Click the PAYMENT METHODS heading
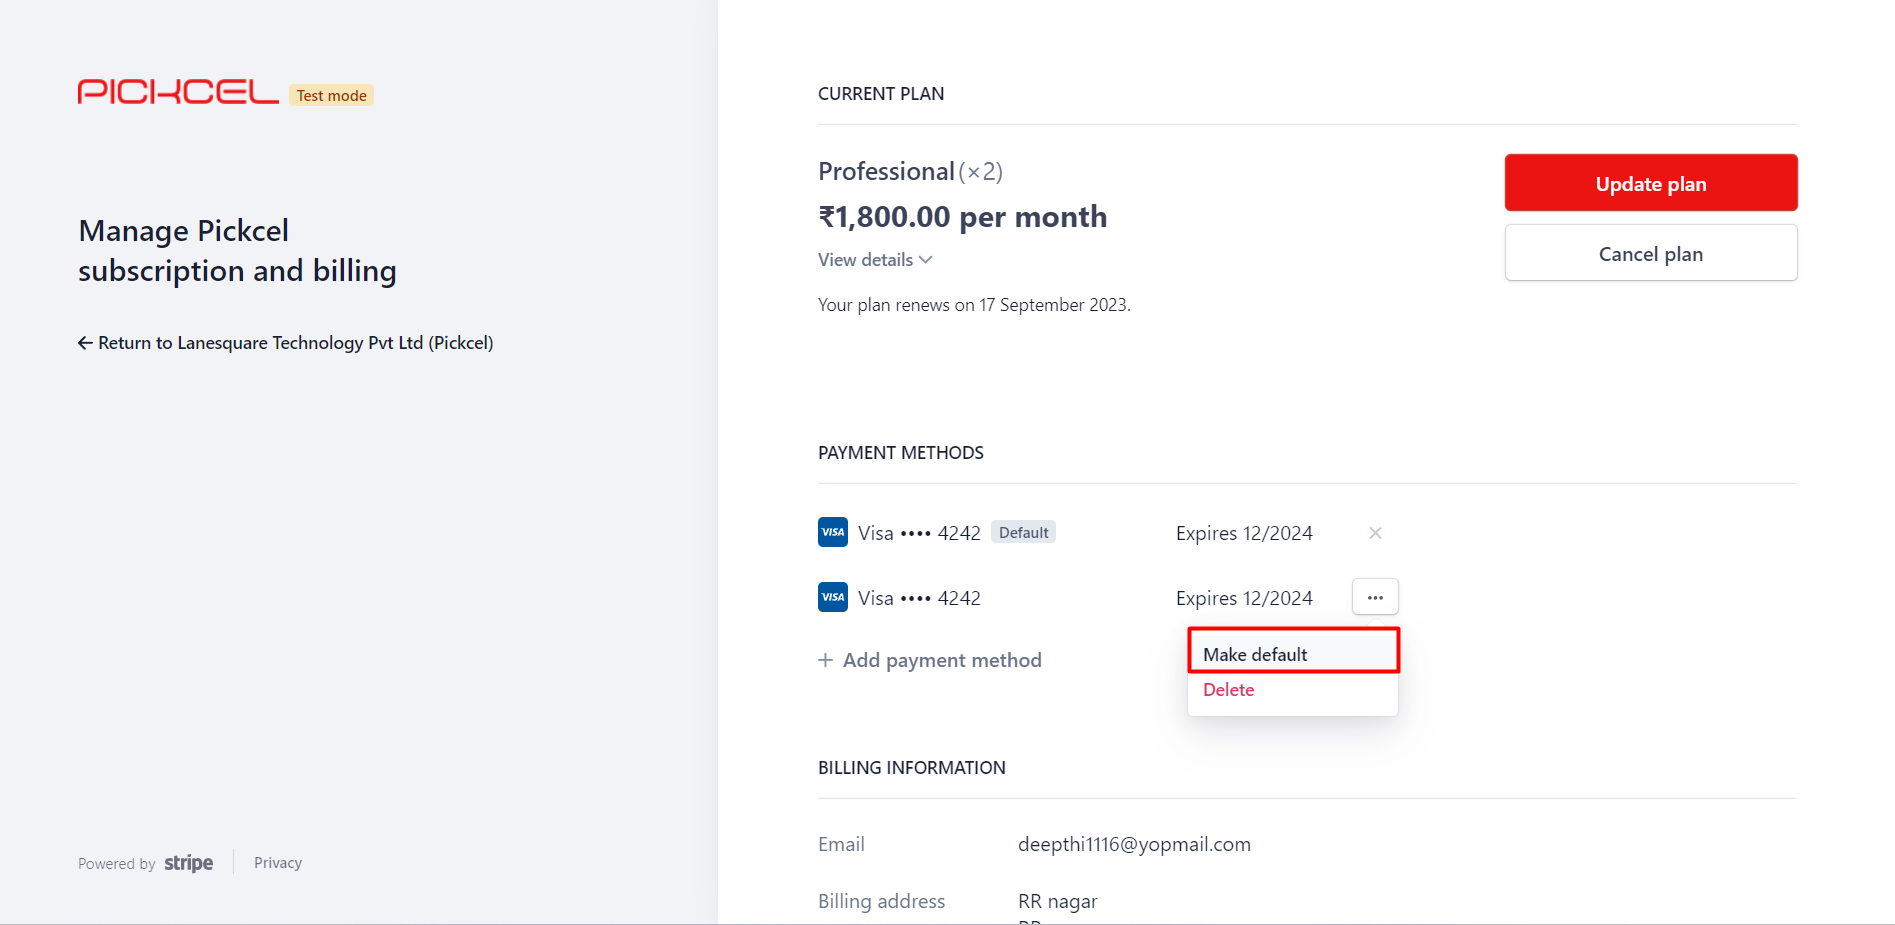 point(901,453)
